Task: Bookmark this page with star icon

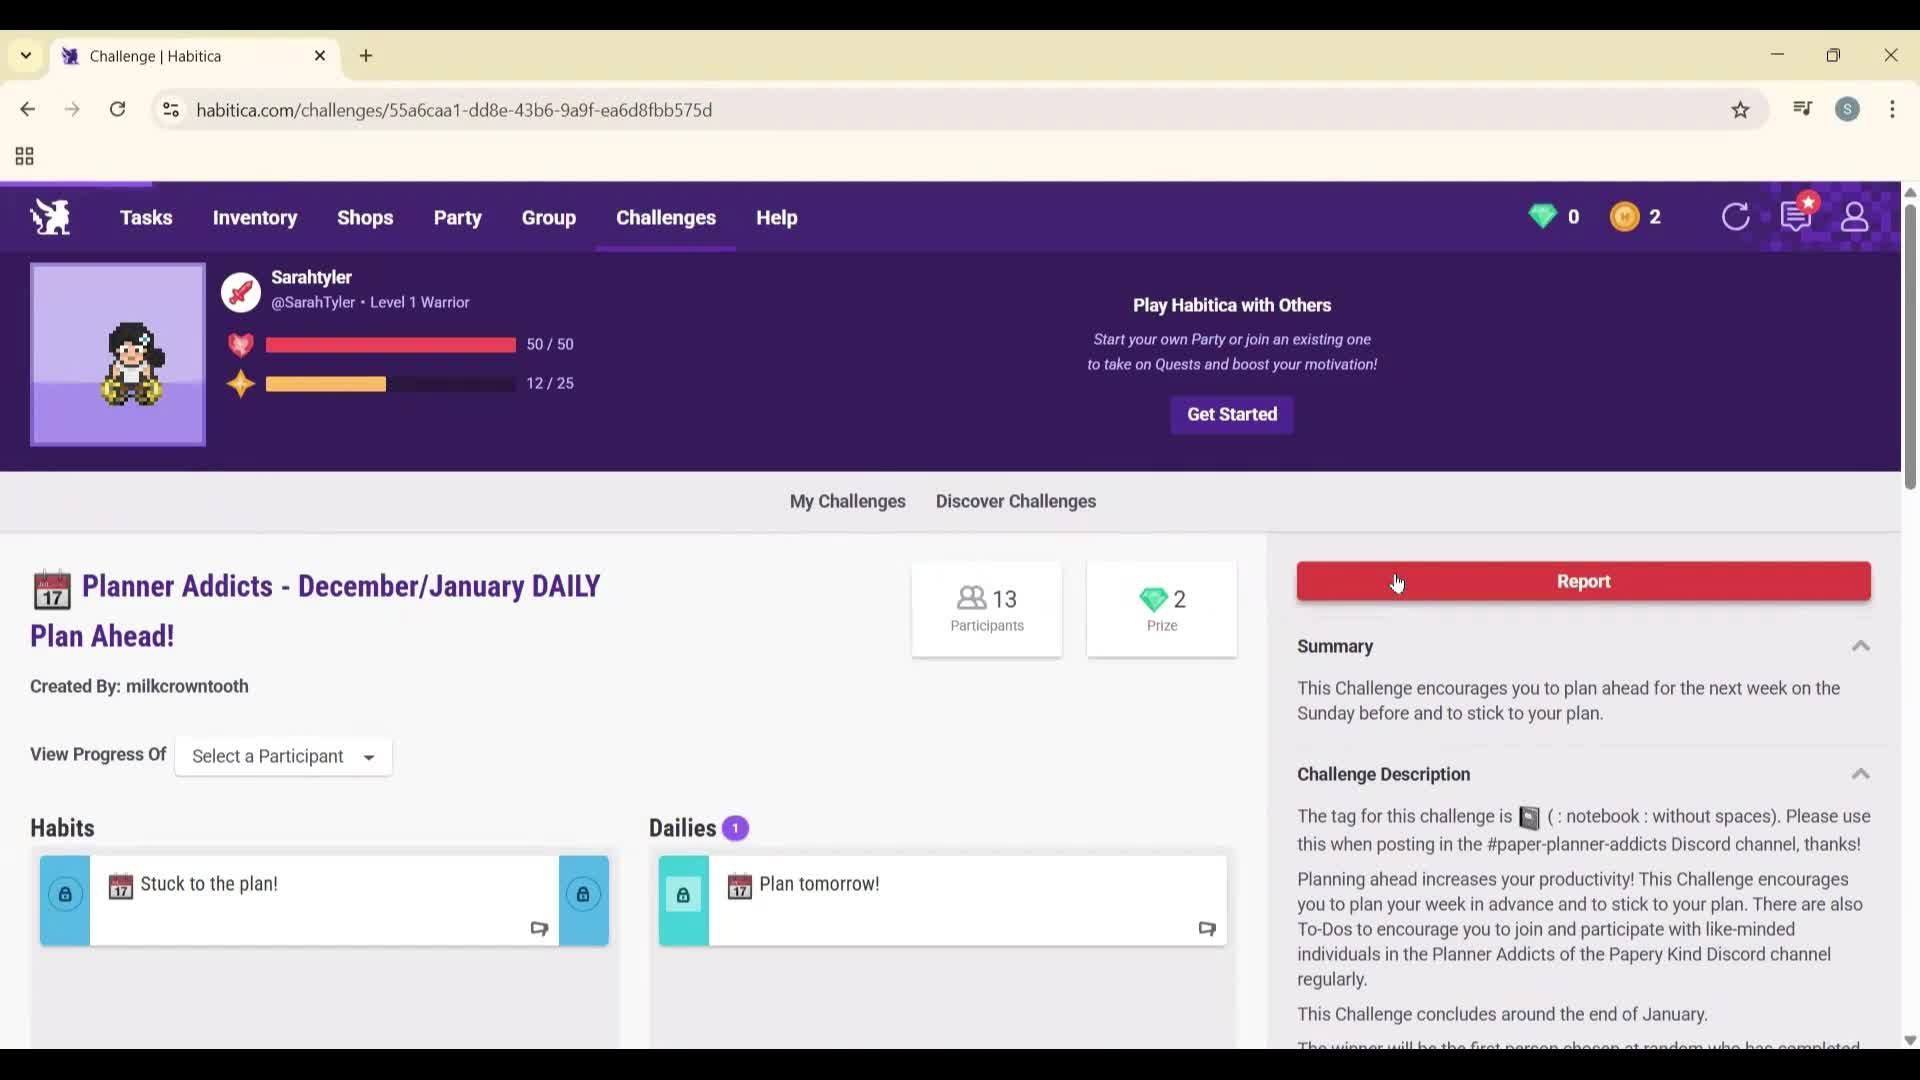Action: [x=1740, y=110]
